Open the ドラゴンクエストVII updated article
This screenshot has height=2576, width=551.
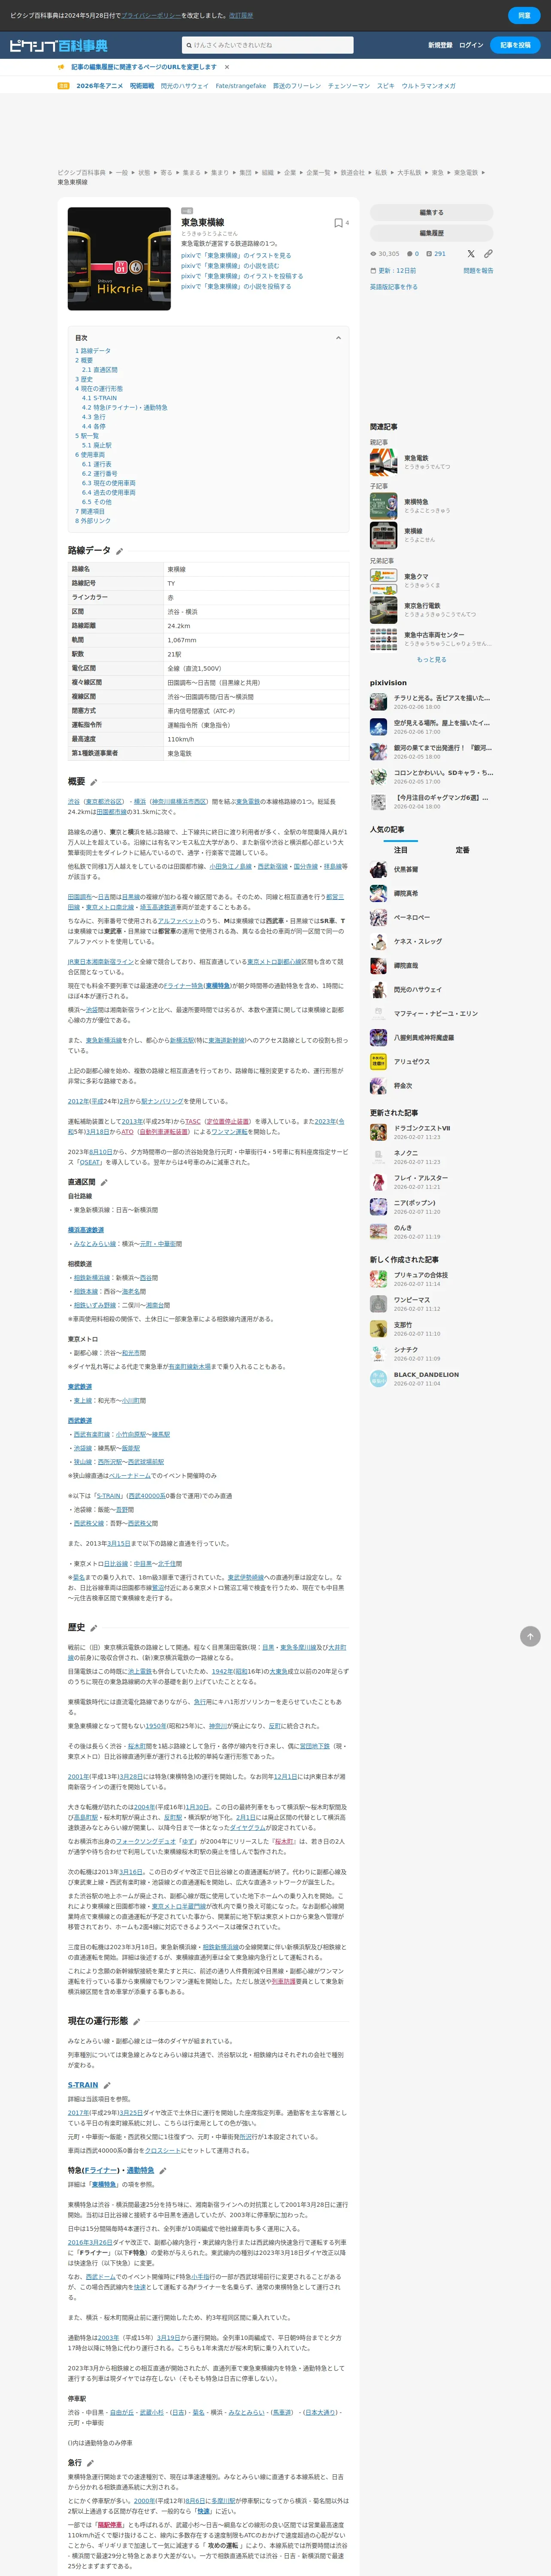coord(422,1128)
